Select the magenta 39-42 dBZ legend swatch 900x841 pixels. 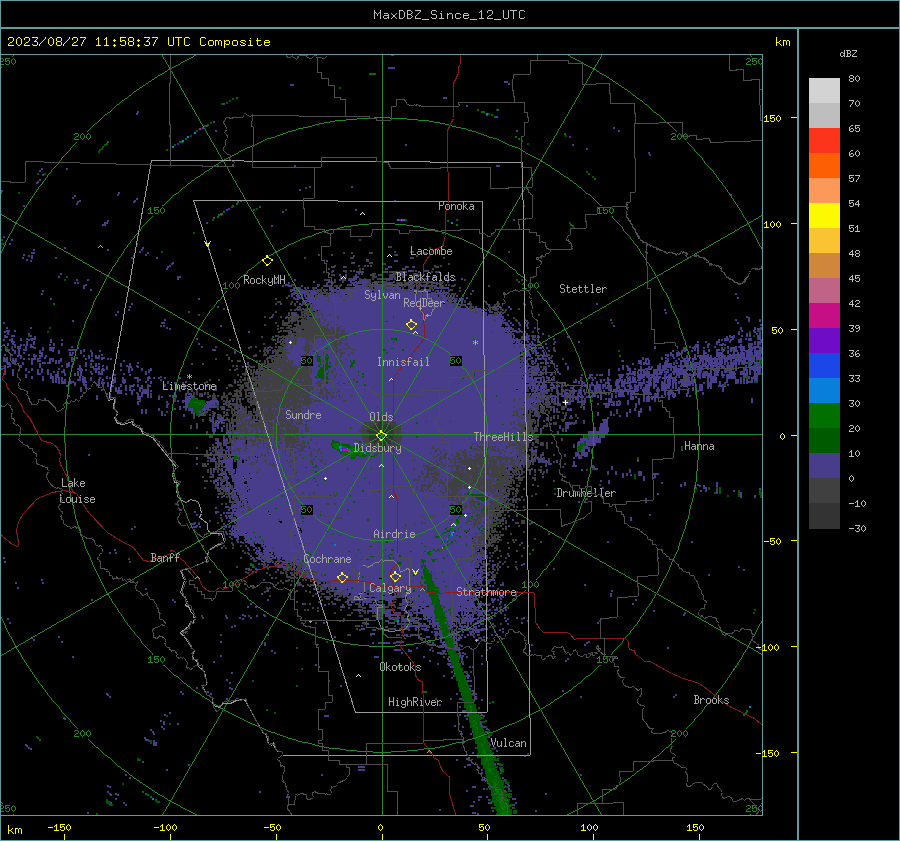pos(824,316)
